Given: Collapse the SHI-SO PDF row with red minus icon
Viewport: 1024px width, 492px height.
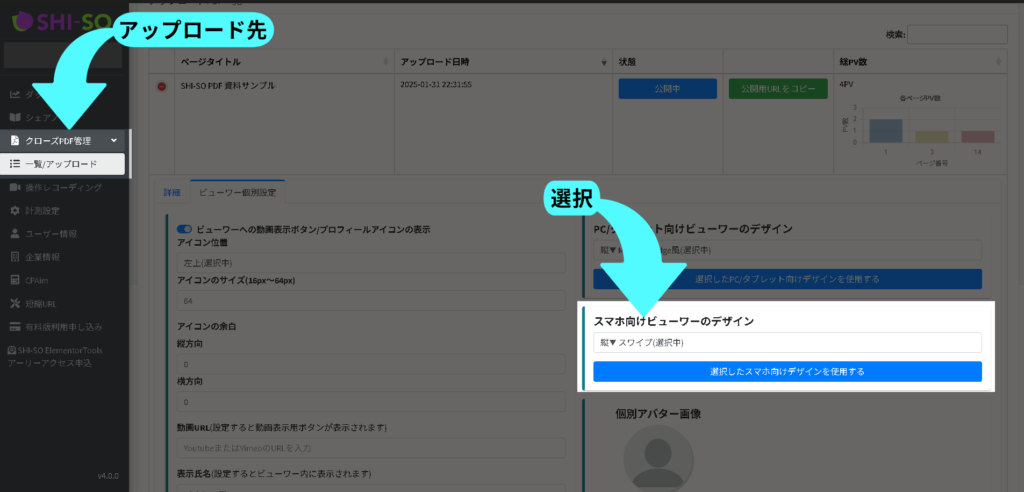Looking at the screenshot, I should 161,87.
